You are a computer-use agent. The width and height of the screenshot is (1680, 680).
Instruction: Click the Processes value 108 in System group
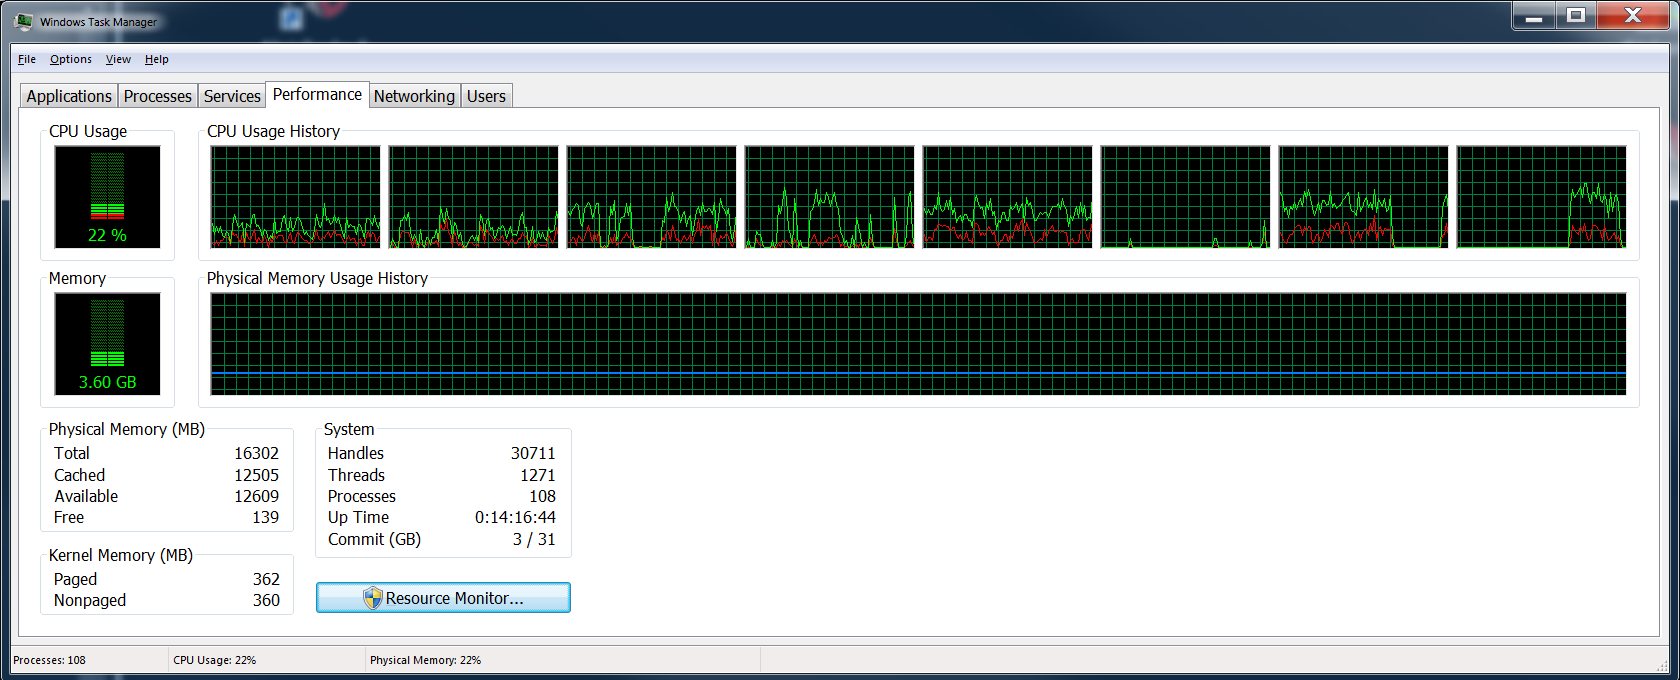(x=542, y=496)
